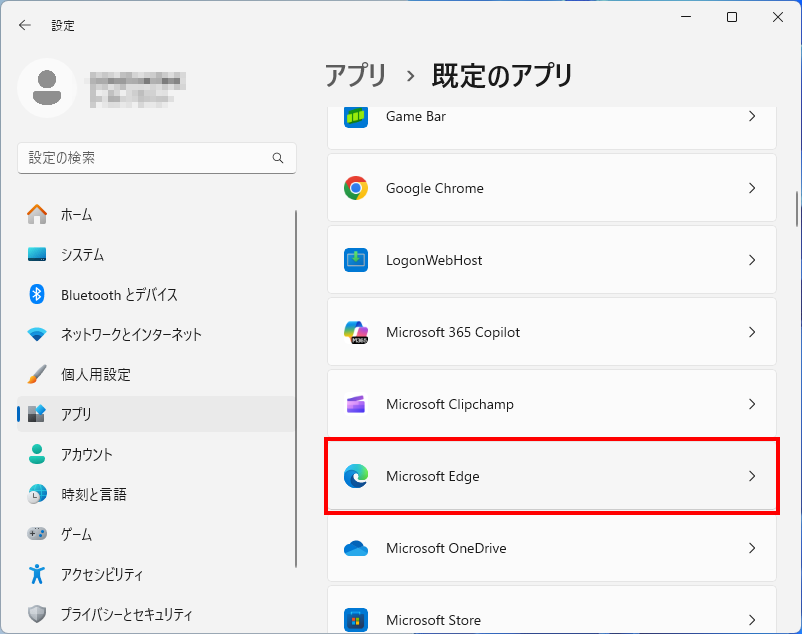Image resolution: width=802 pixels, height=634 pixels.
Task: Click the Microsoft 365 Copilot label
Action: (453, 332)
